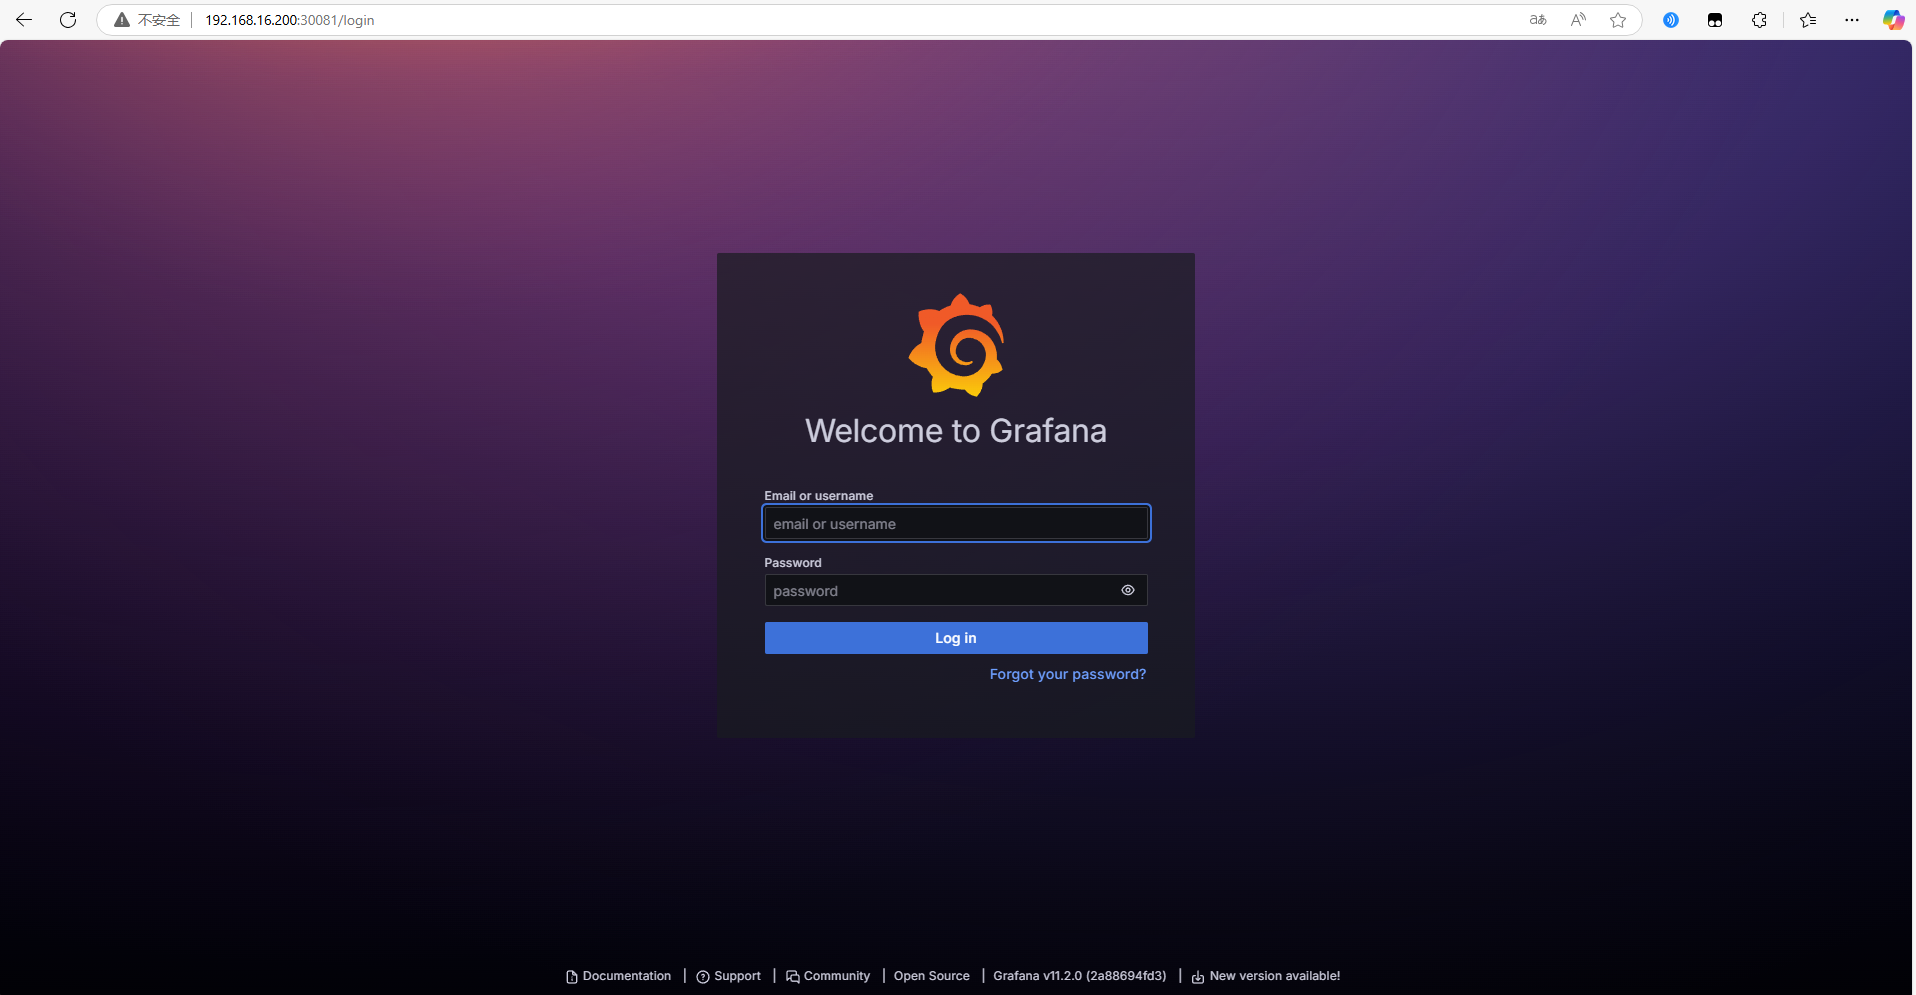Toggle password visibility eye icon
1916x995 pixels.
pos(1128,590)
